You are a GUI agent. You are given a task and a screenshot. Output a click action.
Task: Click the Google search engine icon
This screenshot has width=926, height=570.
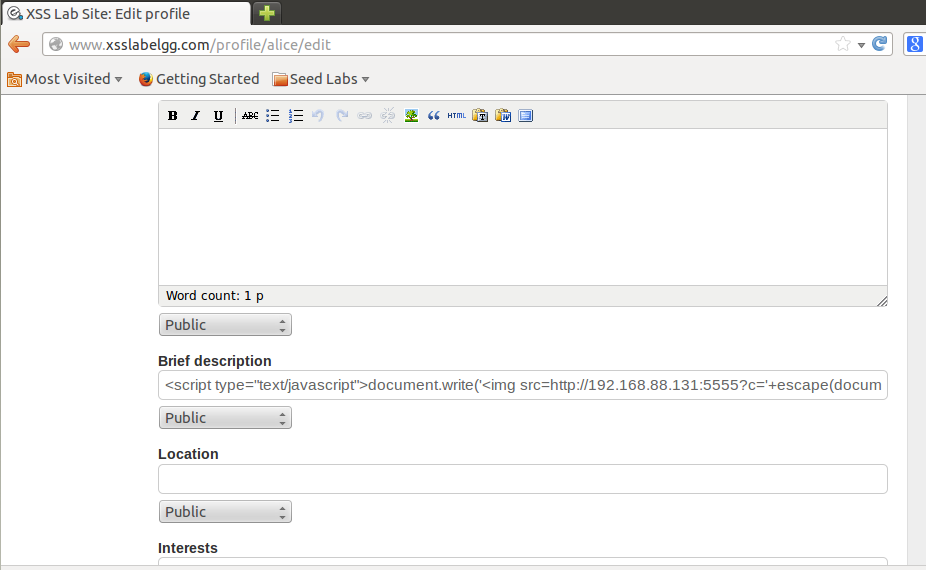(x=914, y=44)
